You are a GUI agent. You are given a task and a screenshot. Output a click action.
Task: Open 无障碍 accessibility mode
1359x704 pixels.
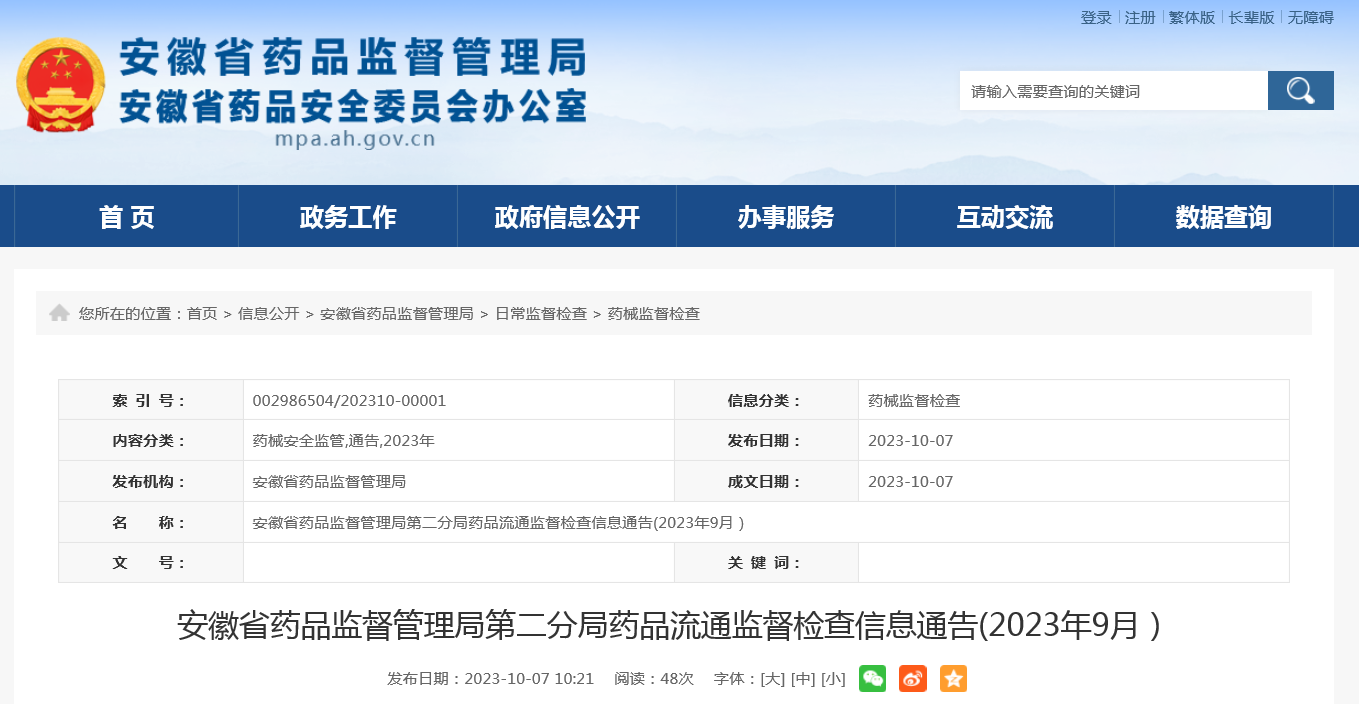[x=1311, y=17]
